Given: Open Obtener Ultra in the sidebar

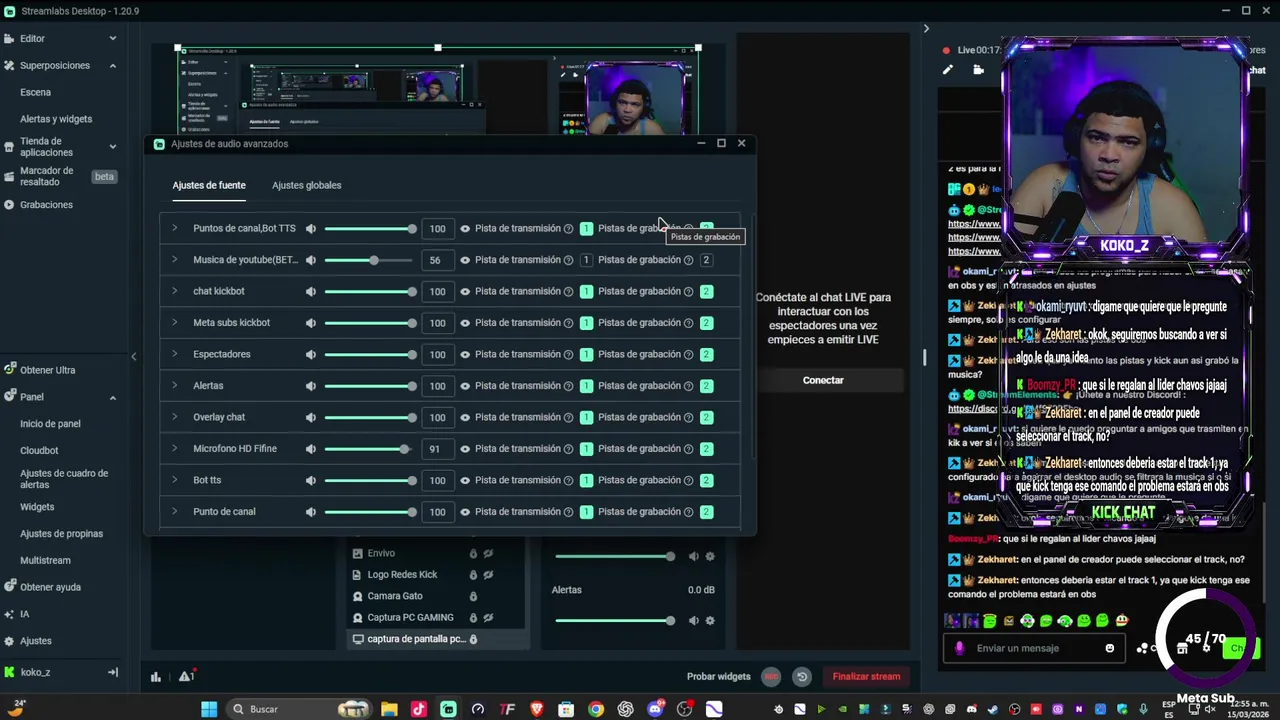Looking at the screenshot, I should click(47, 370).
